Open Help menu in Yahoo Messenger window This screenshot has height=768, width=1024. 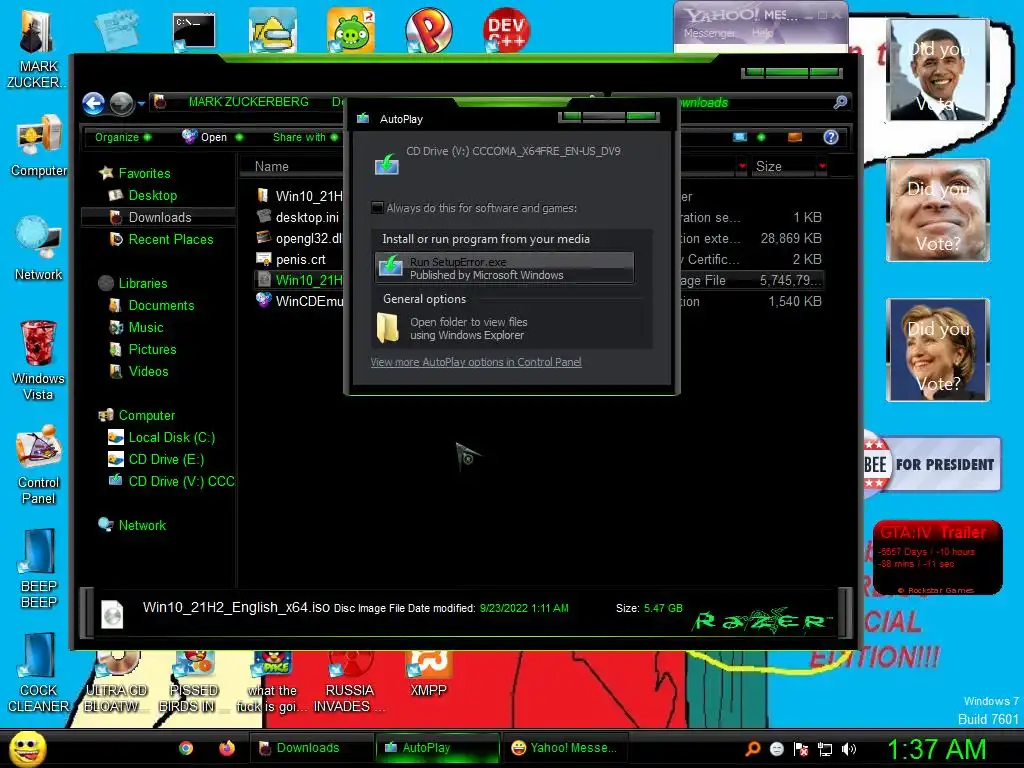click(x=762, y=33)
